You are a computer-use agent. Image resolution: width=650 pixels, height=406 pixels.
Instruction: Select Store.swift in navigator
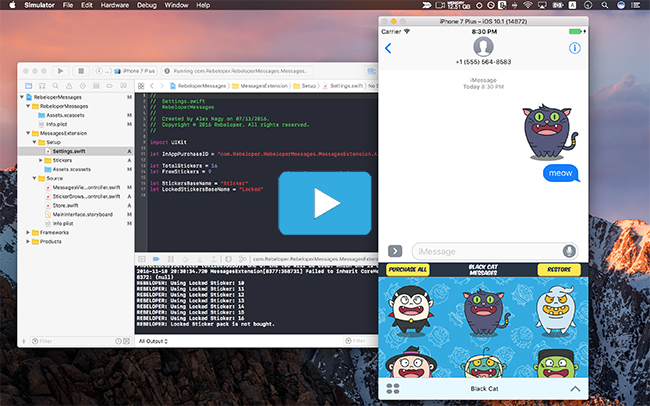65,205
